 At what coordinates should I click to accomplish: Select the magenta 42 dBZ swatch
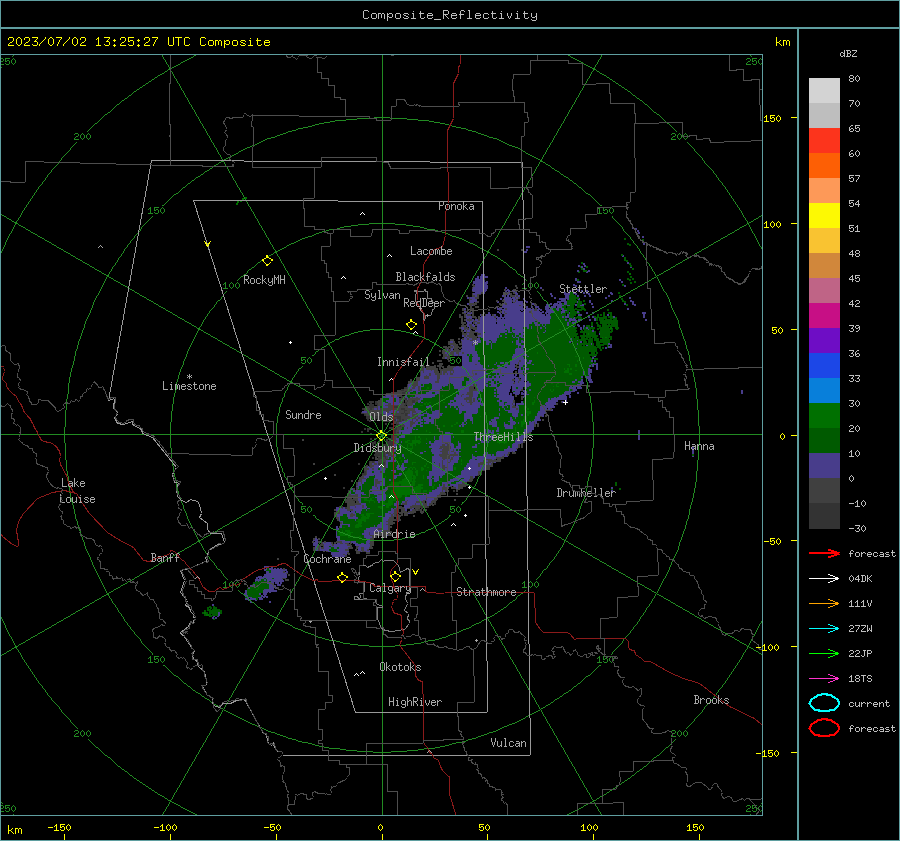pyautogui.click(x=824, y=315)
